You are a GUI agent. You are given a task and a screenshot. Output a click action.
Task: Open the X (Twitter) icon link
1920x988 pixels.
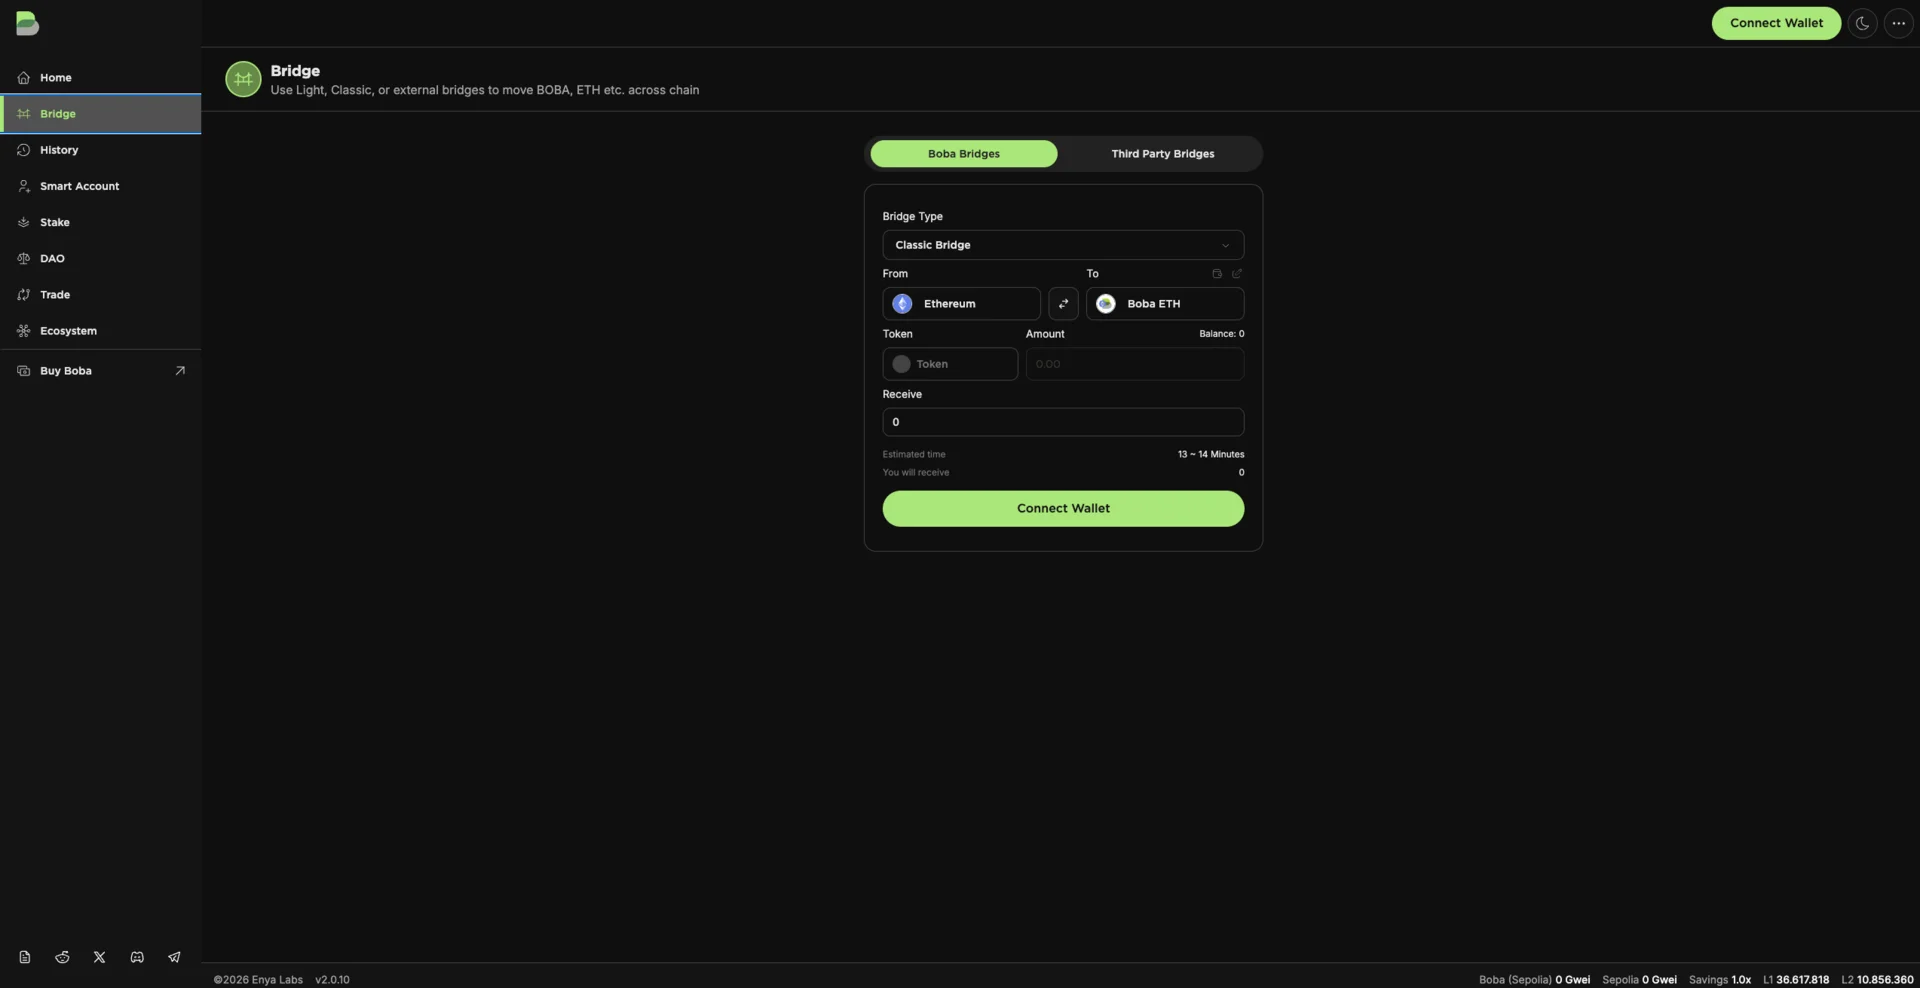tap(99, 957)
